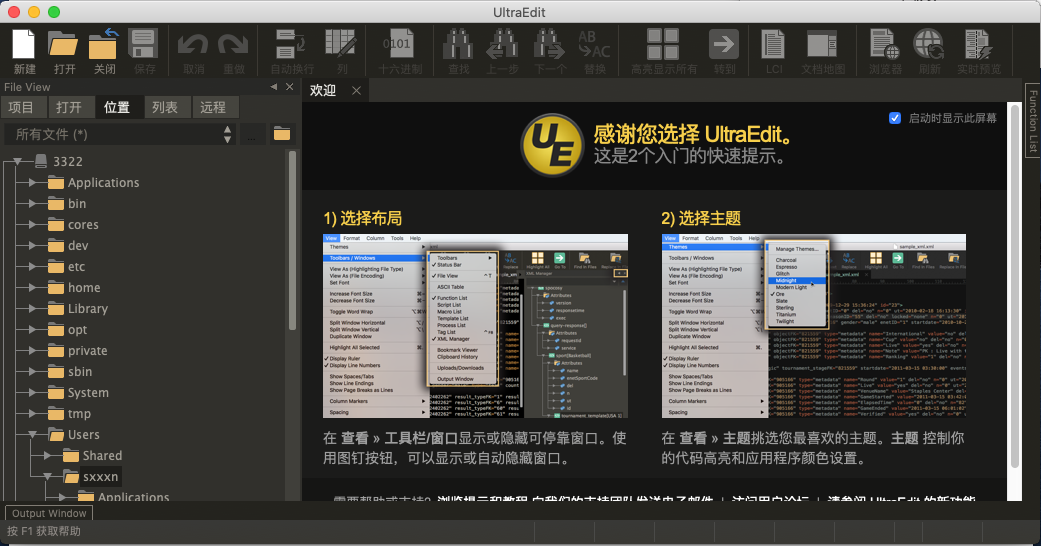The image size is (1041, 546).
Task: Click the 转到 (Go to) arrow icon
Action: point(724,45)
